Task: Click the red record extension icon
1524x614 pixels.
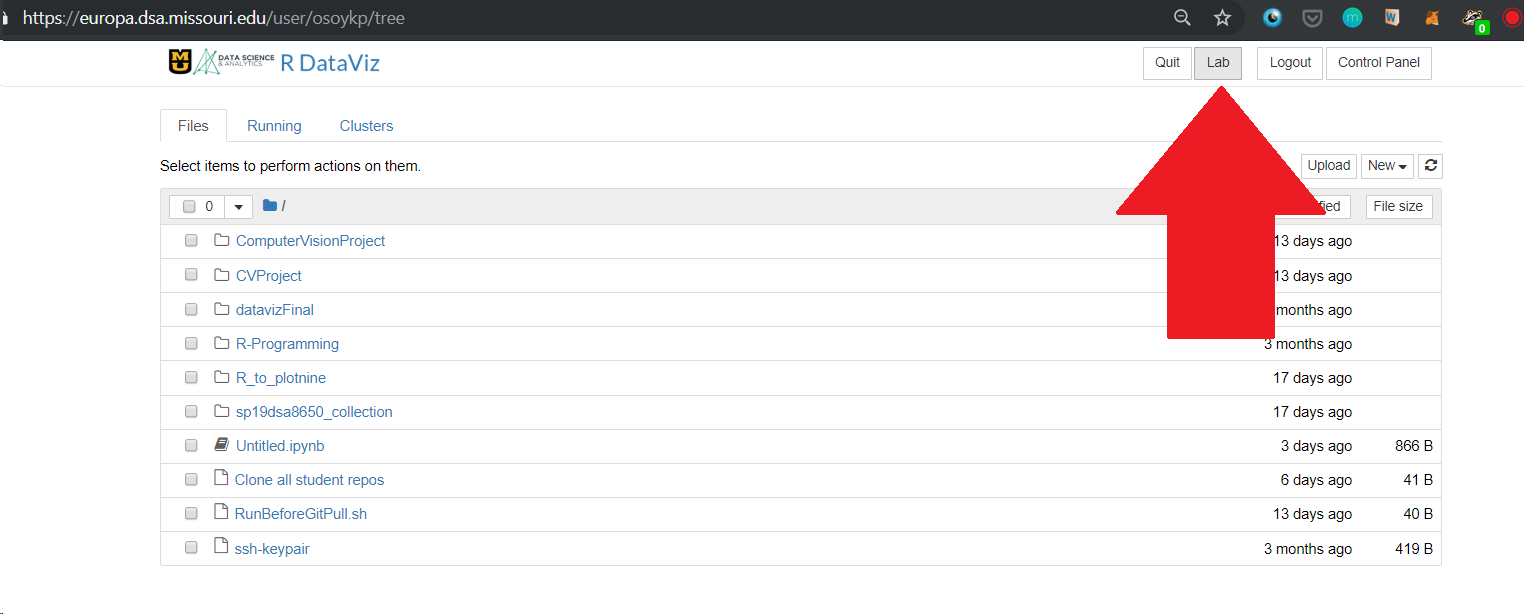Action: 1512,18
